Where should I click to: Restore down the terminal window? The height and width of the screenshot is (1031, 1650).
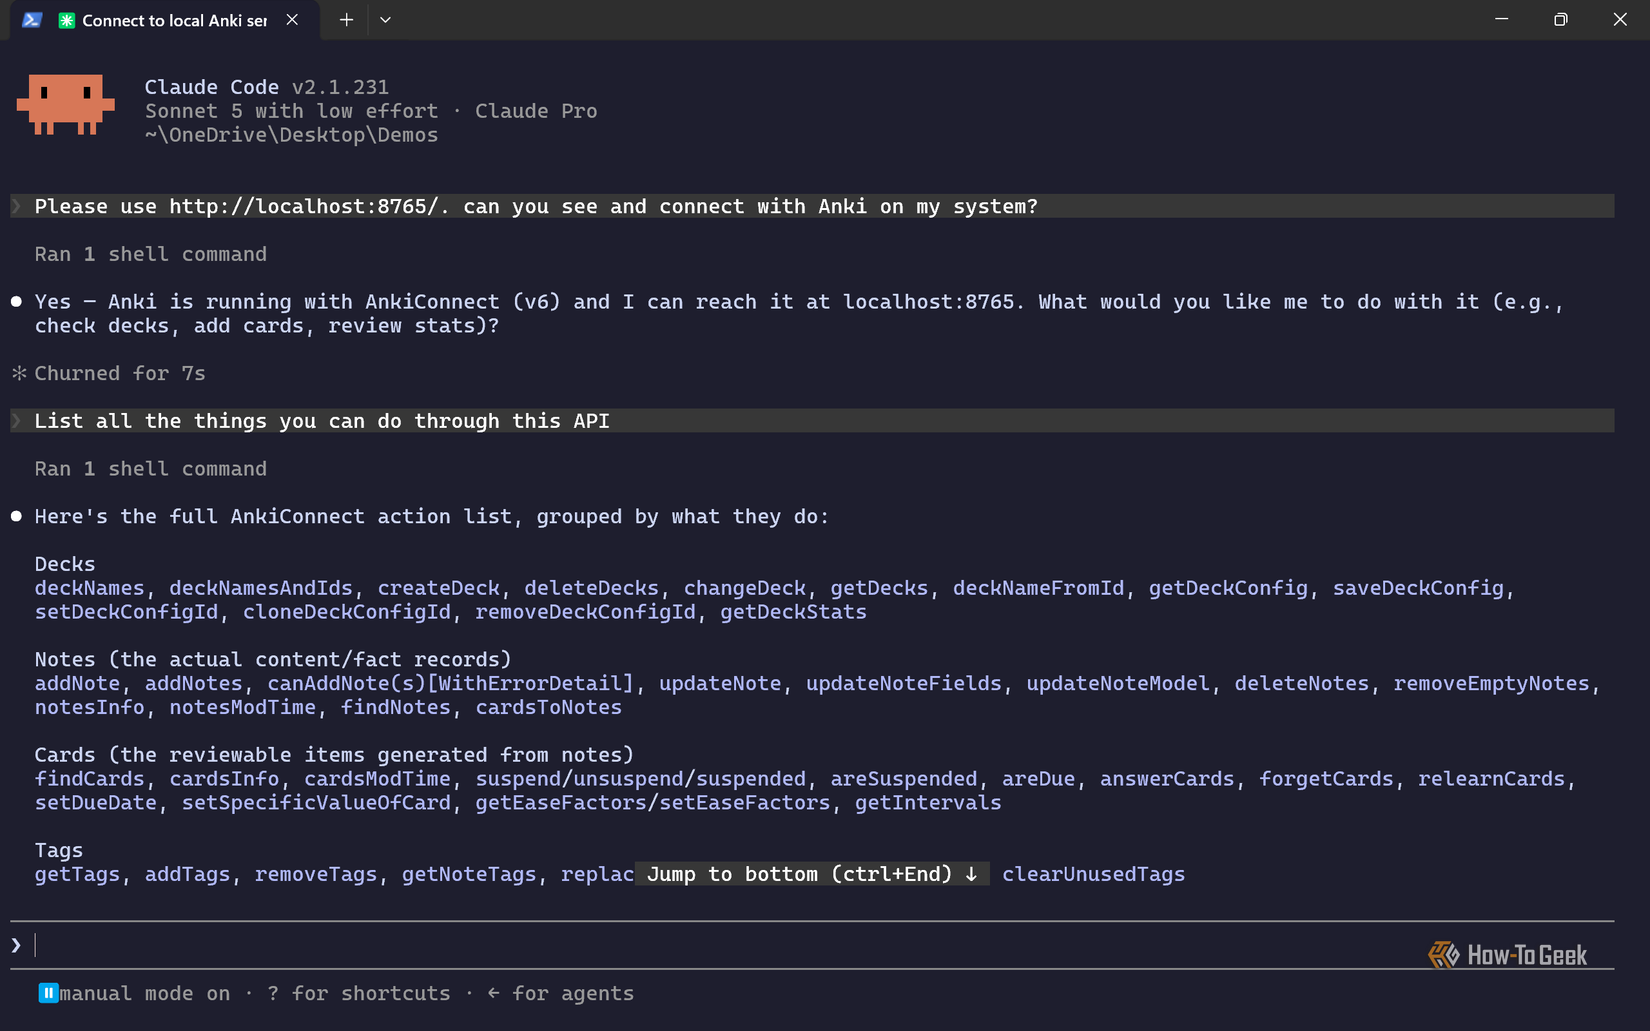point(1560,20)
